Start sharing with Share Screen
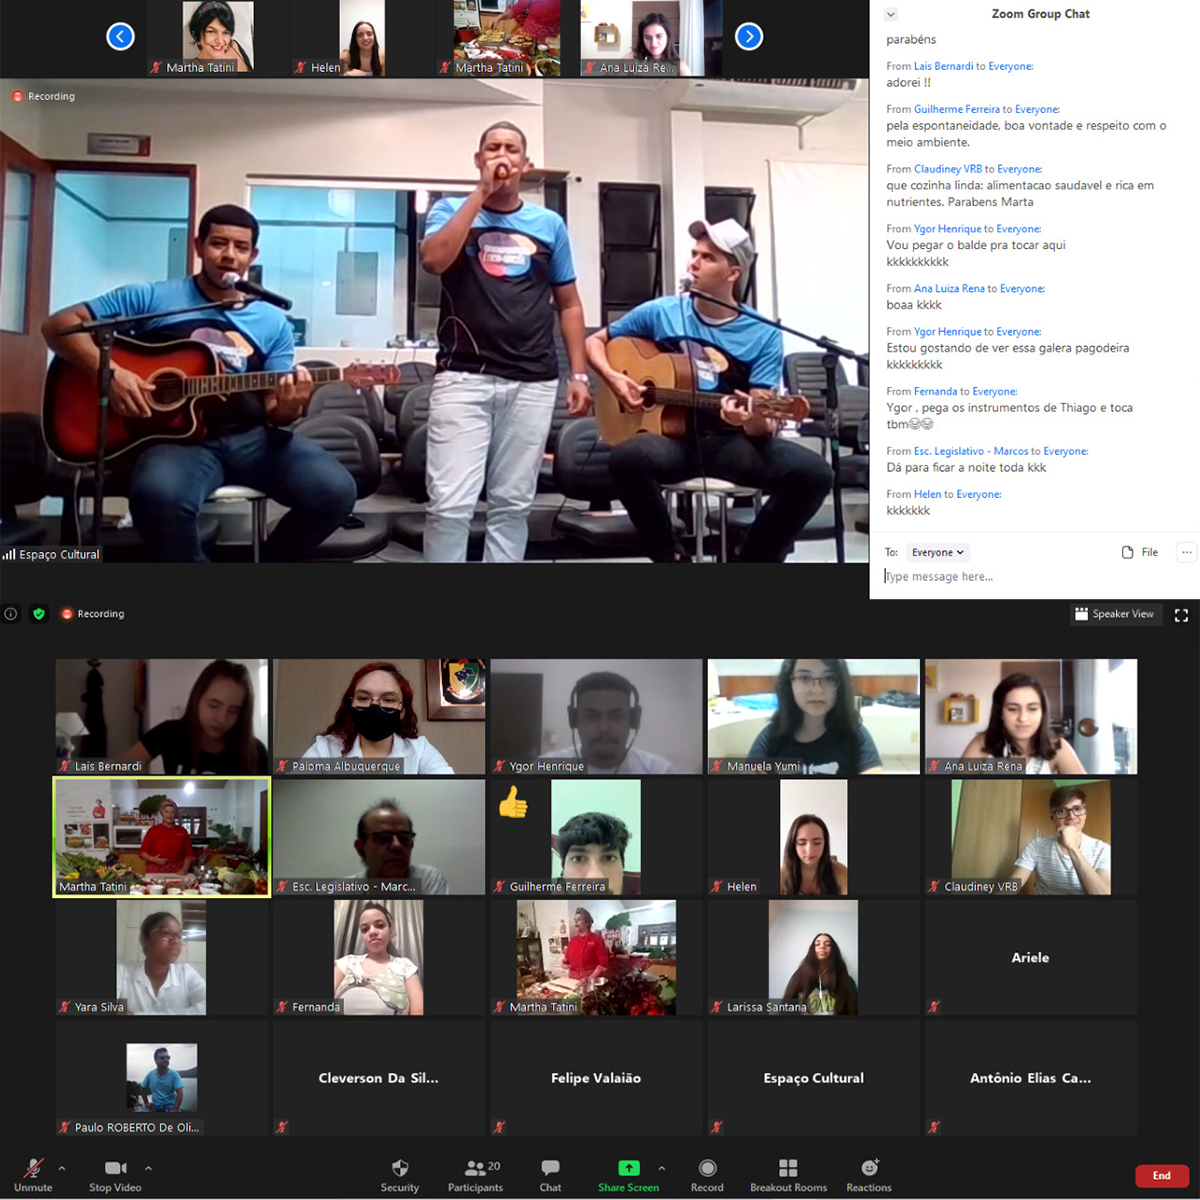Image resolution: width=1200 pixels, height=1200 pixels. (628, 1172)
